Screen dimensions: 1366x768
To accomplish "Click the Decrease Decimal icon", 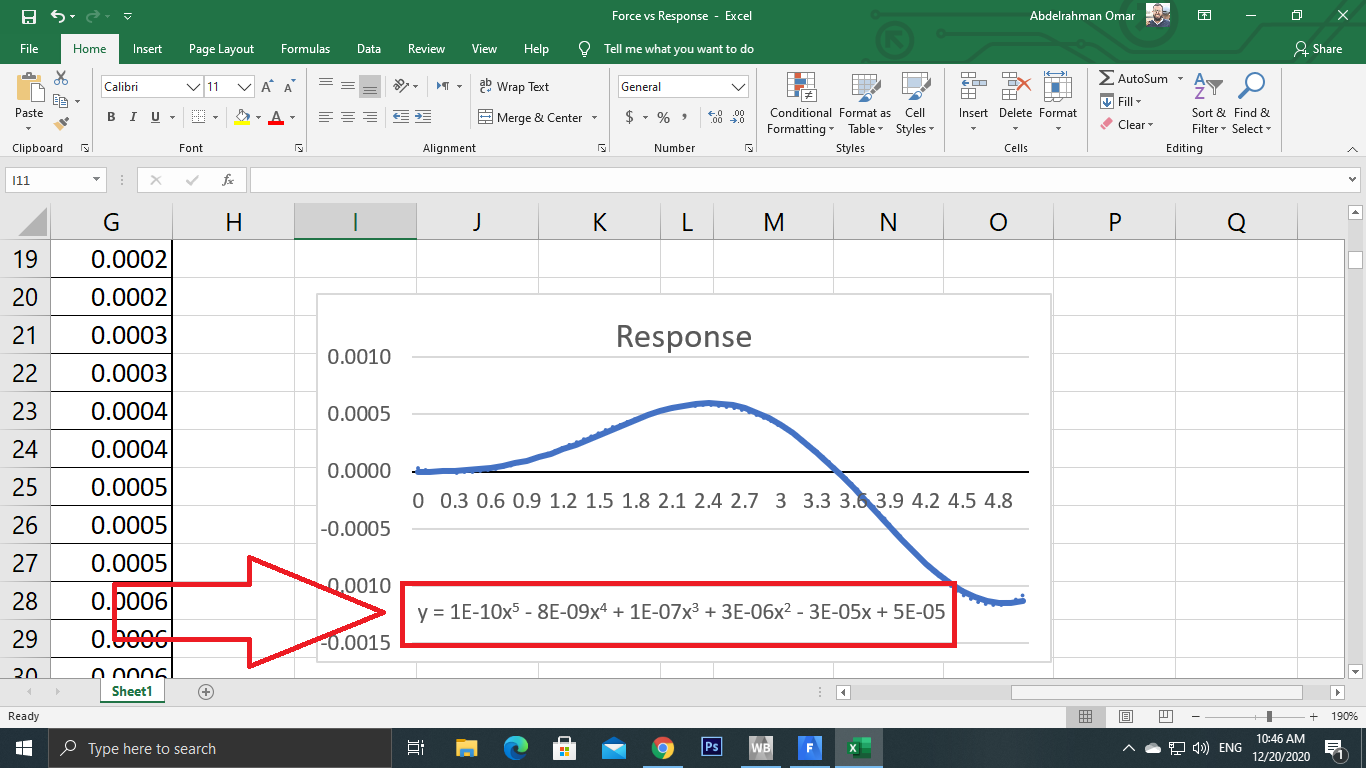I will pyautogui.click(x=738, y=118).
